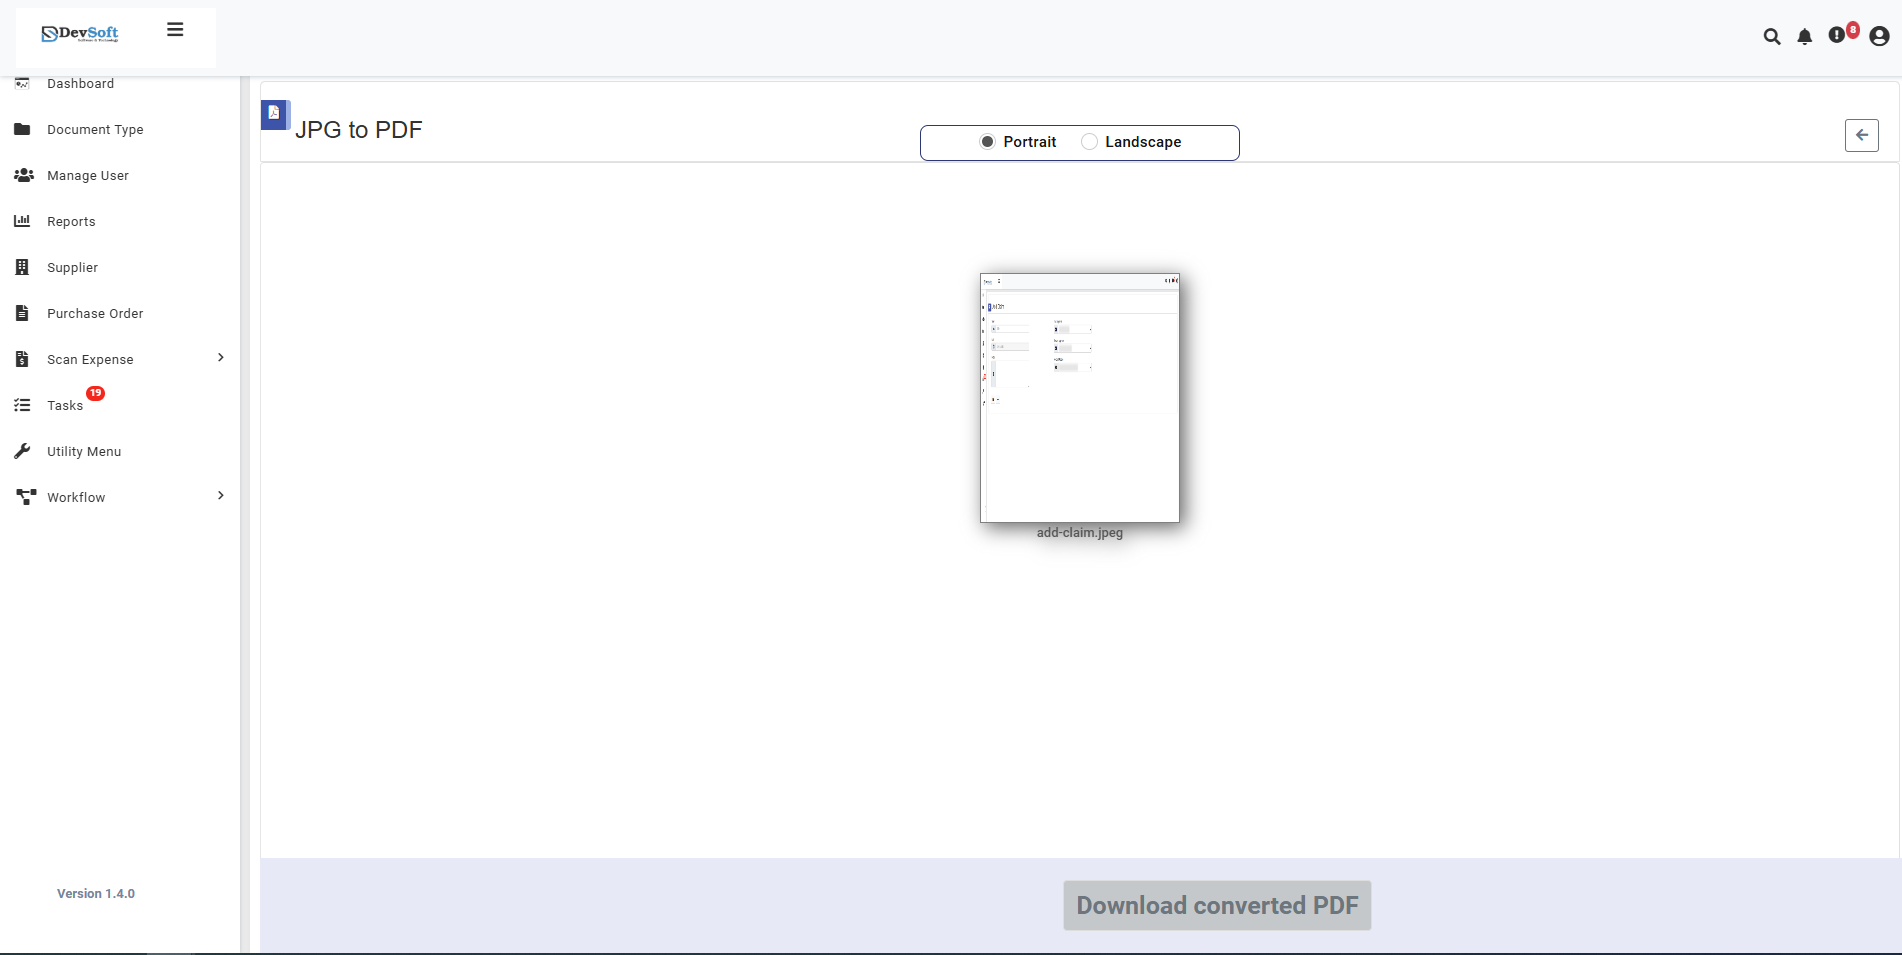Select the Supplier building icon

(22, 267)
